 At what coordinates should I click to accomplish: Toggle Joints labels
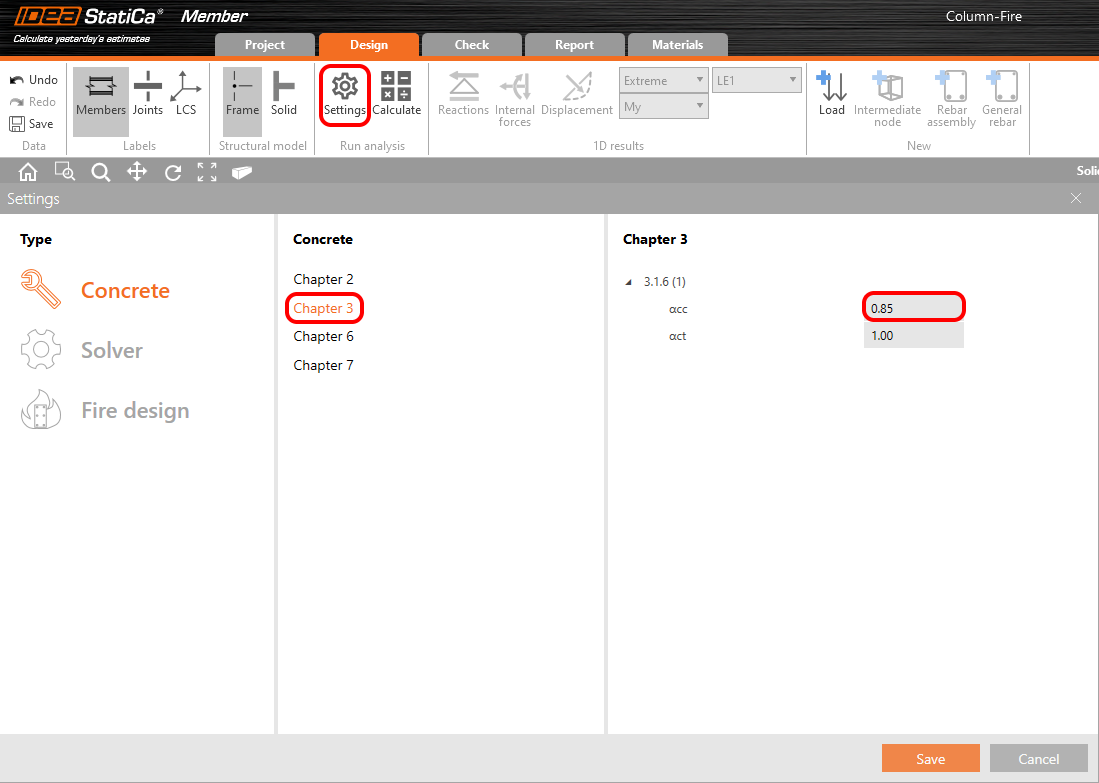tap(148, 94)
